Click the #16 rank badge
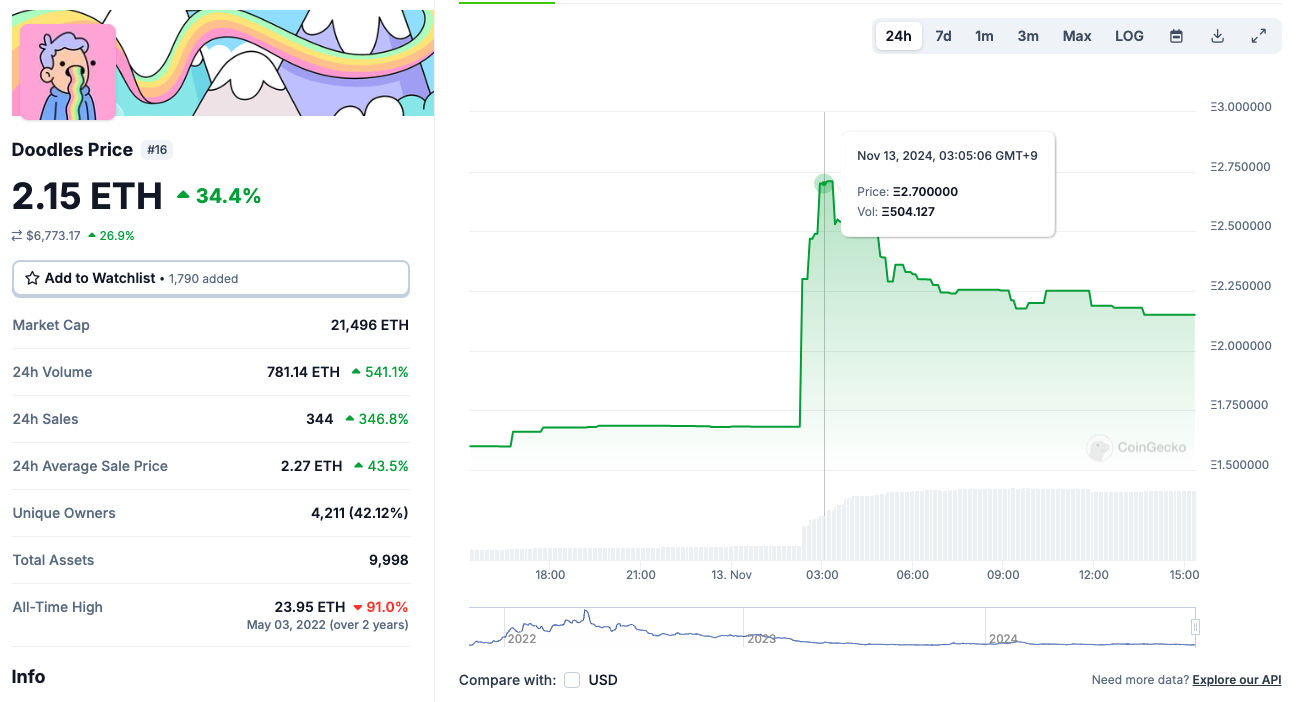 click(x=158, y=150)
